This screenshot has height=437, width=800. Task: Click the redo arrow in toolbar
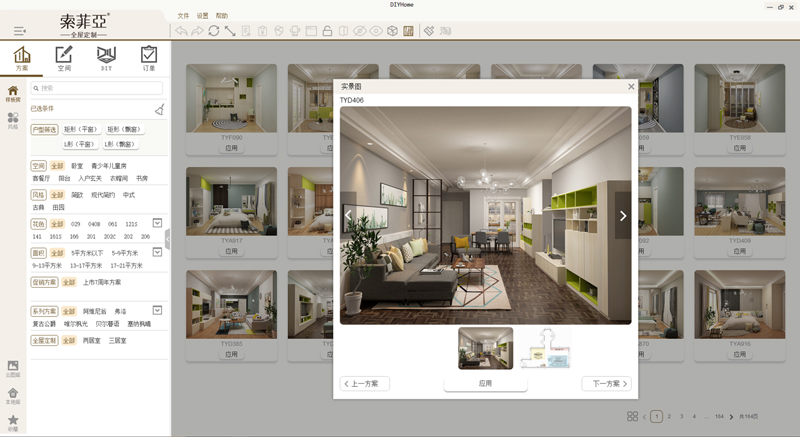pyautogui.click(x=197, y=31)
